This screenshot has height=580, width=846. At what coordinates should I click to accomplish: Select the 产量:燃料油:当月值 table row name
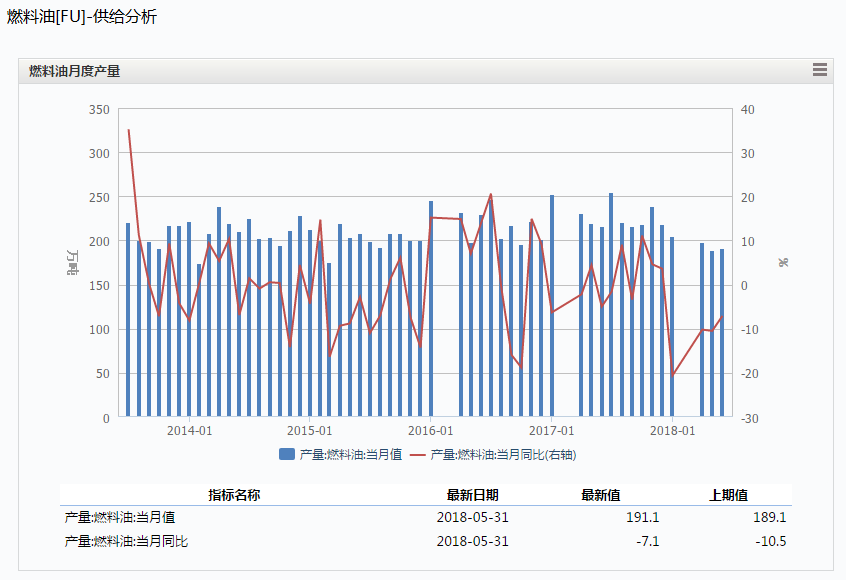120,518
